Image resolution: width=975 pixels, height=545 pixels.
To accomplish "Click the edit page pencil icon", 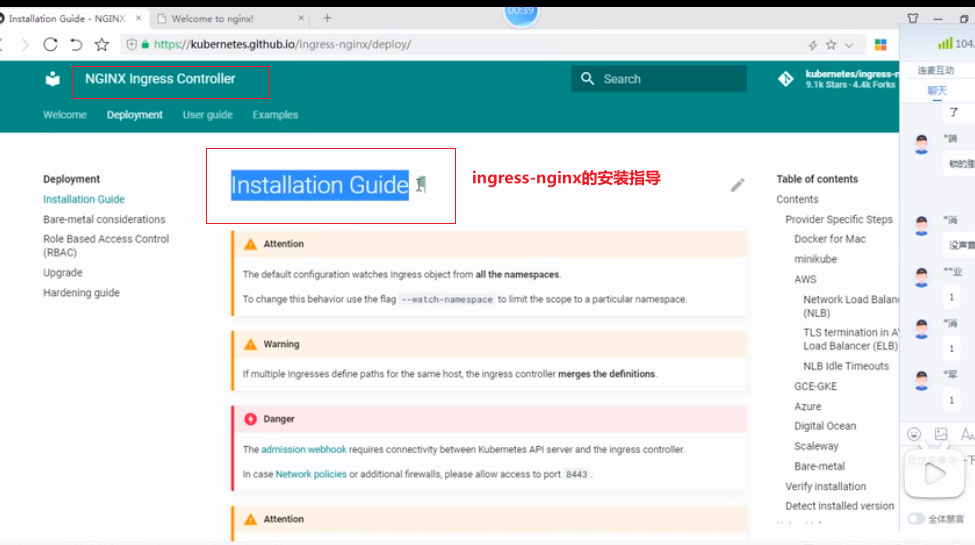I will [x=737, y=185].
